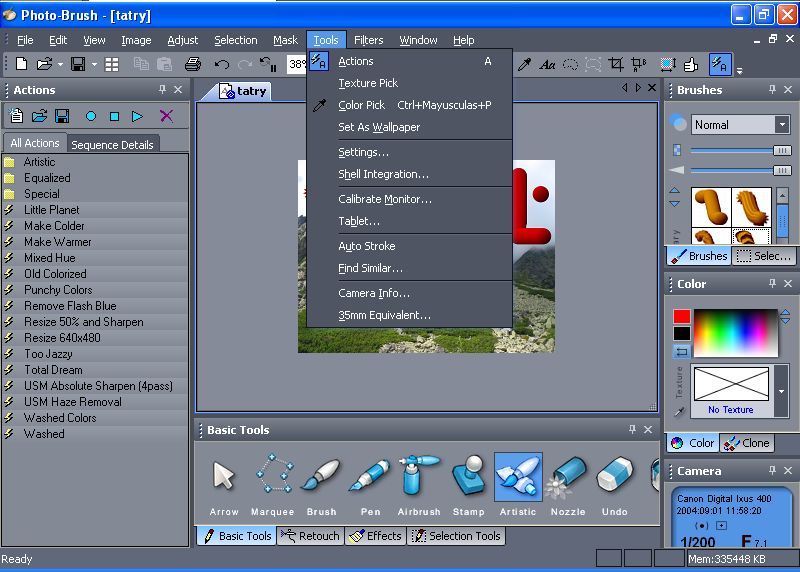
Task: Select the Marquee tool
Action: [x=272, y=484]
